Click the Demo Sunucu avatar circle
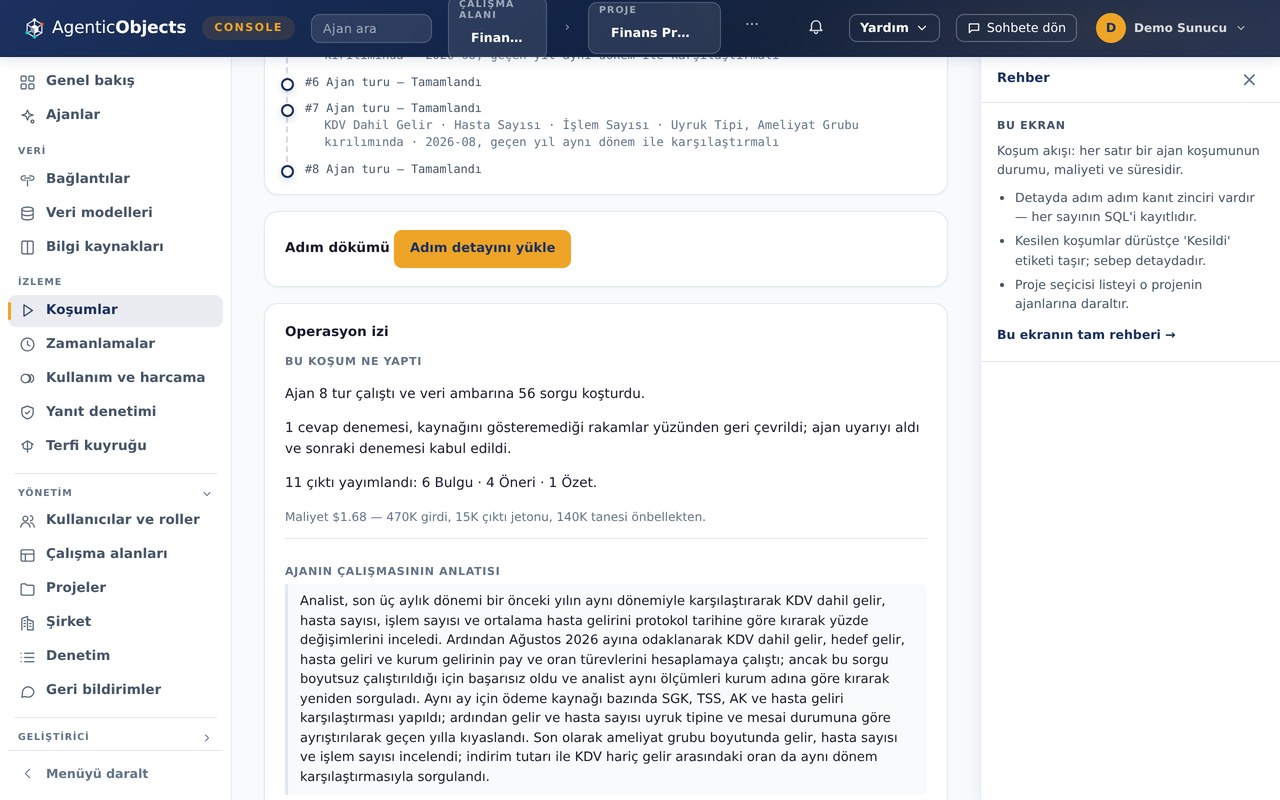This screenshot has width=1280, height=800. coord(1111,28)
